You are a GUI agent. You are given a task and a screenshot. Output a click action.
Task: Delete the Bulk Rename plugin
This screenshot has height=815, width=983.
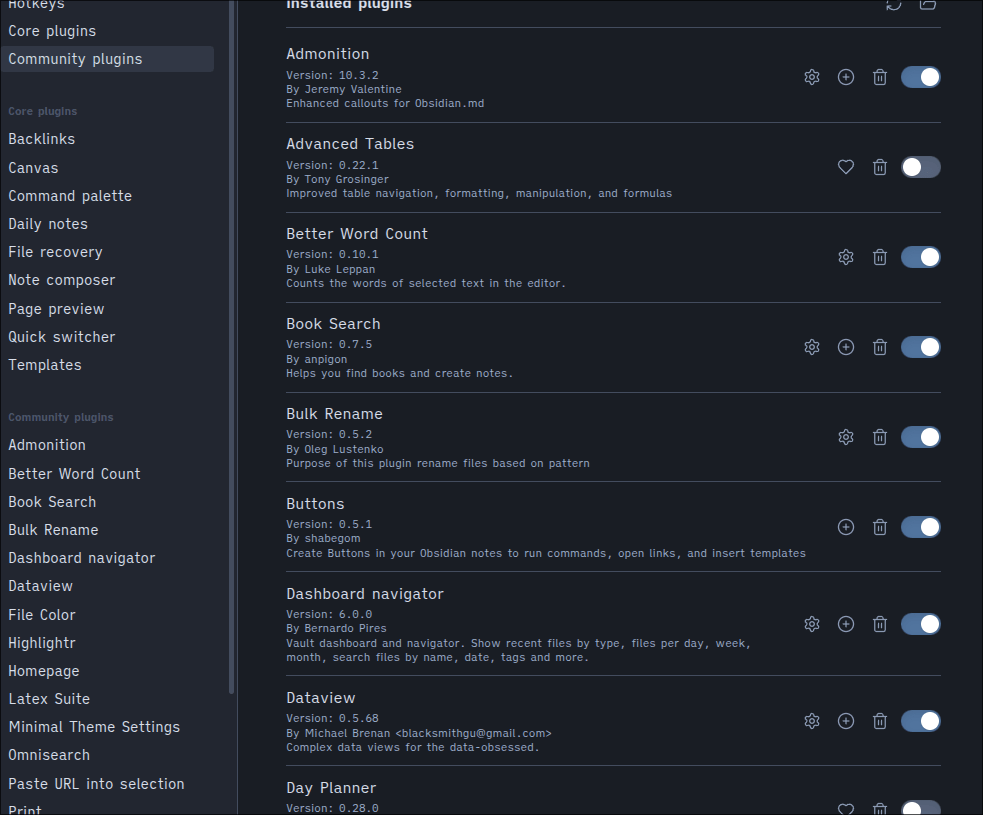[880, 437]
